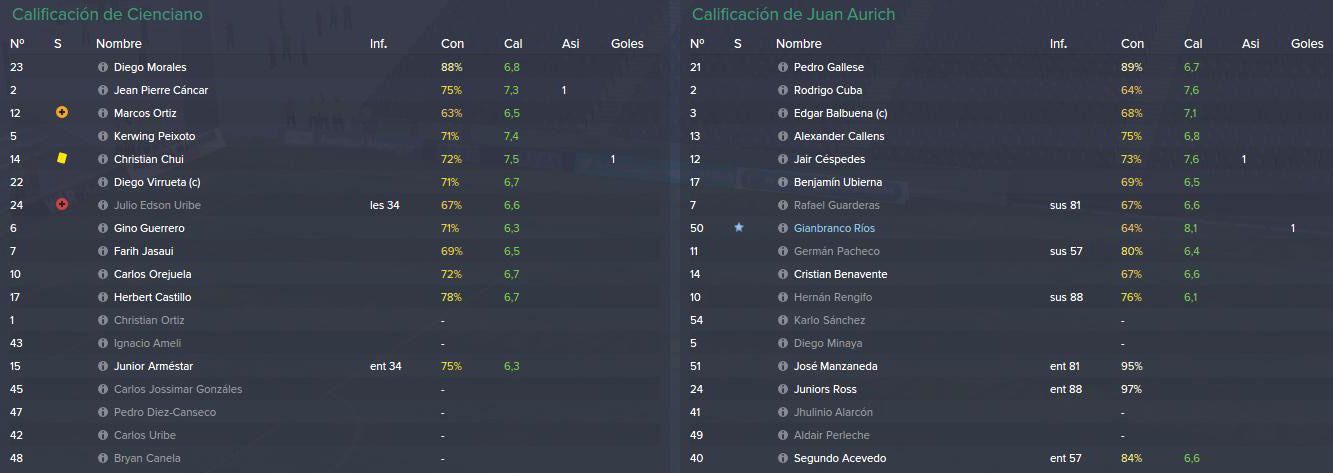Click info icon beside Segundo Acevedo
The height and width of the screenshot is (473, 1333).
[782, 458]
